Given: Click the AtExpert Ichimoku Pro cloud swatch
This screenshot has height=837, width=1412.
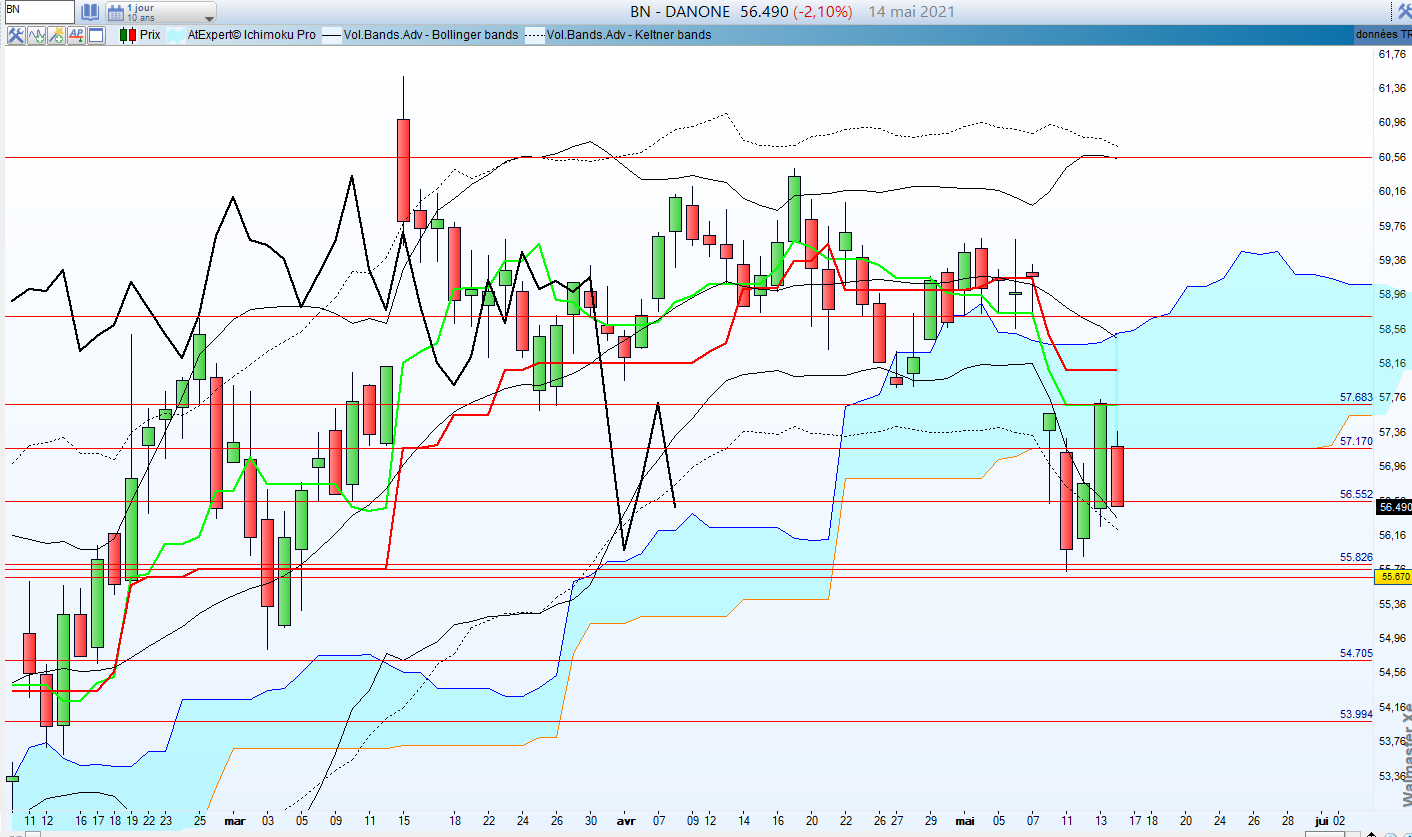Looking at the screenshot, I should (x=175, y=35).
